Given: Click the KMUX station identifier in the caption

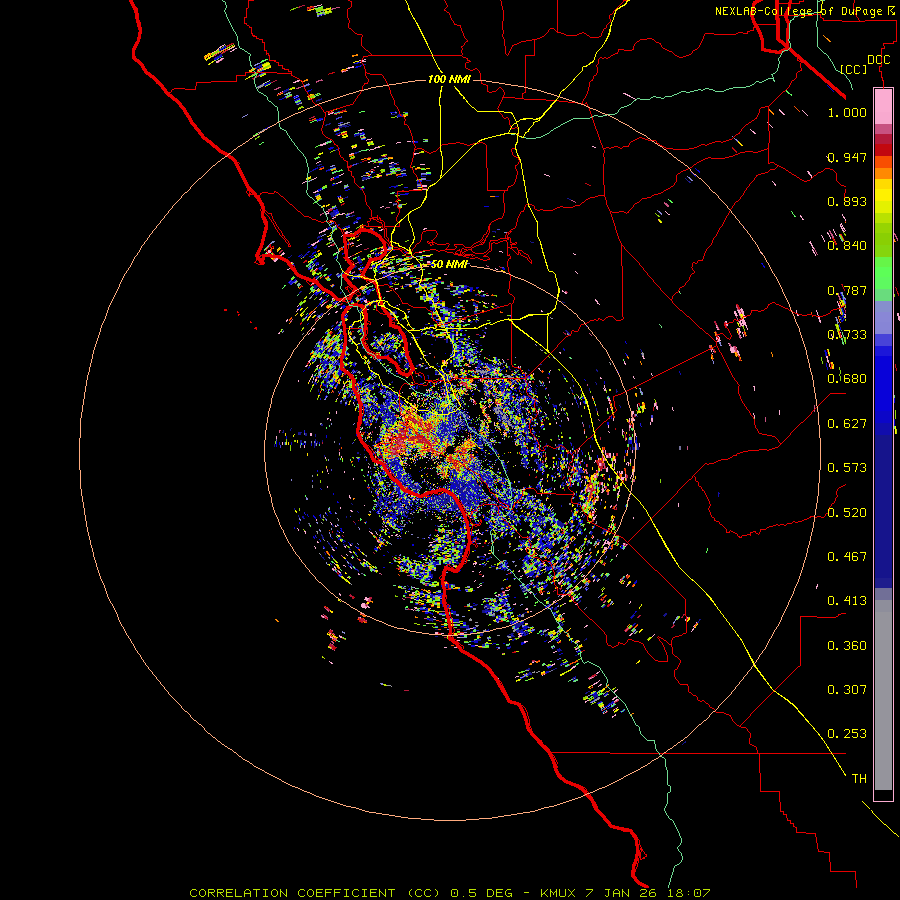Looking at the screenshot, I should 557,893.
